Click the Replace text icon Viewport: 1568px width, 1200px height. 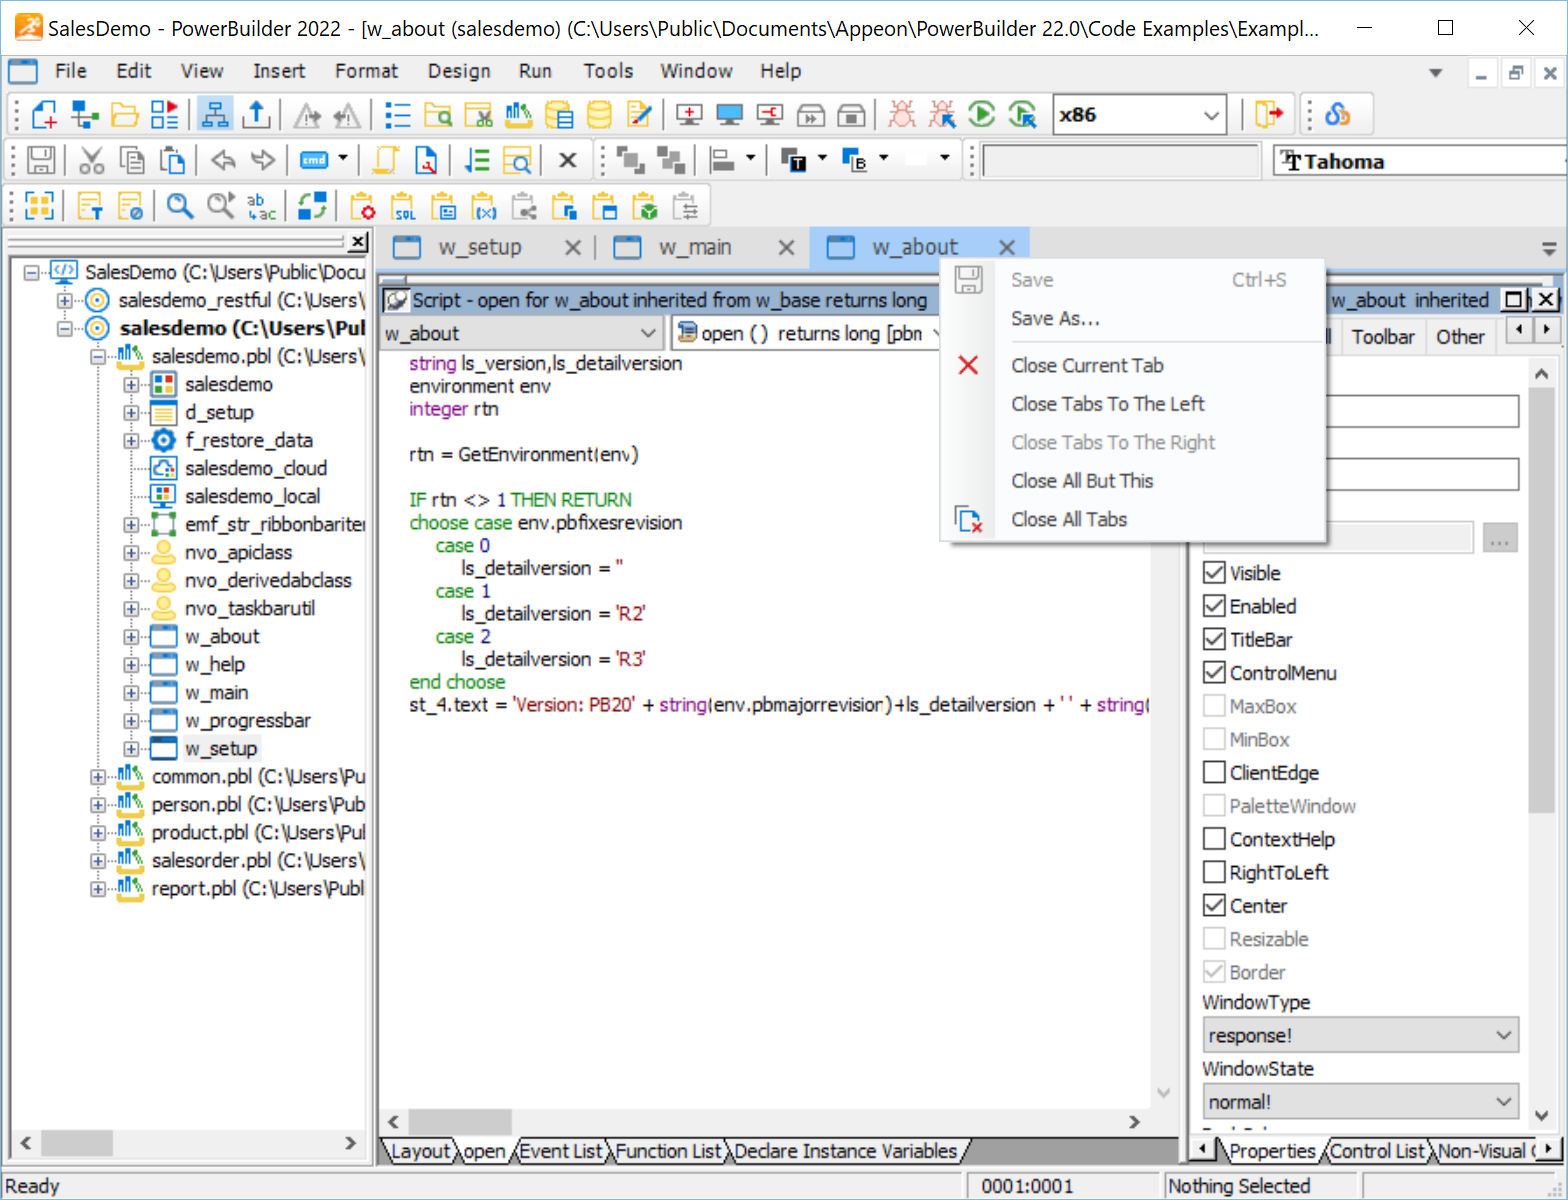[261, 206]
